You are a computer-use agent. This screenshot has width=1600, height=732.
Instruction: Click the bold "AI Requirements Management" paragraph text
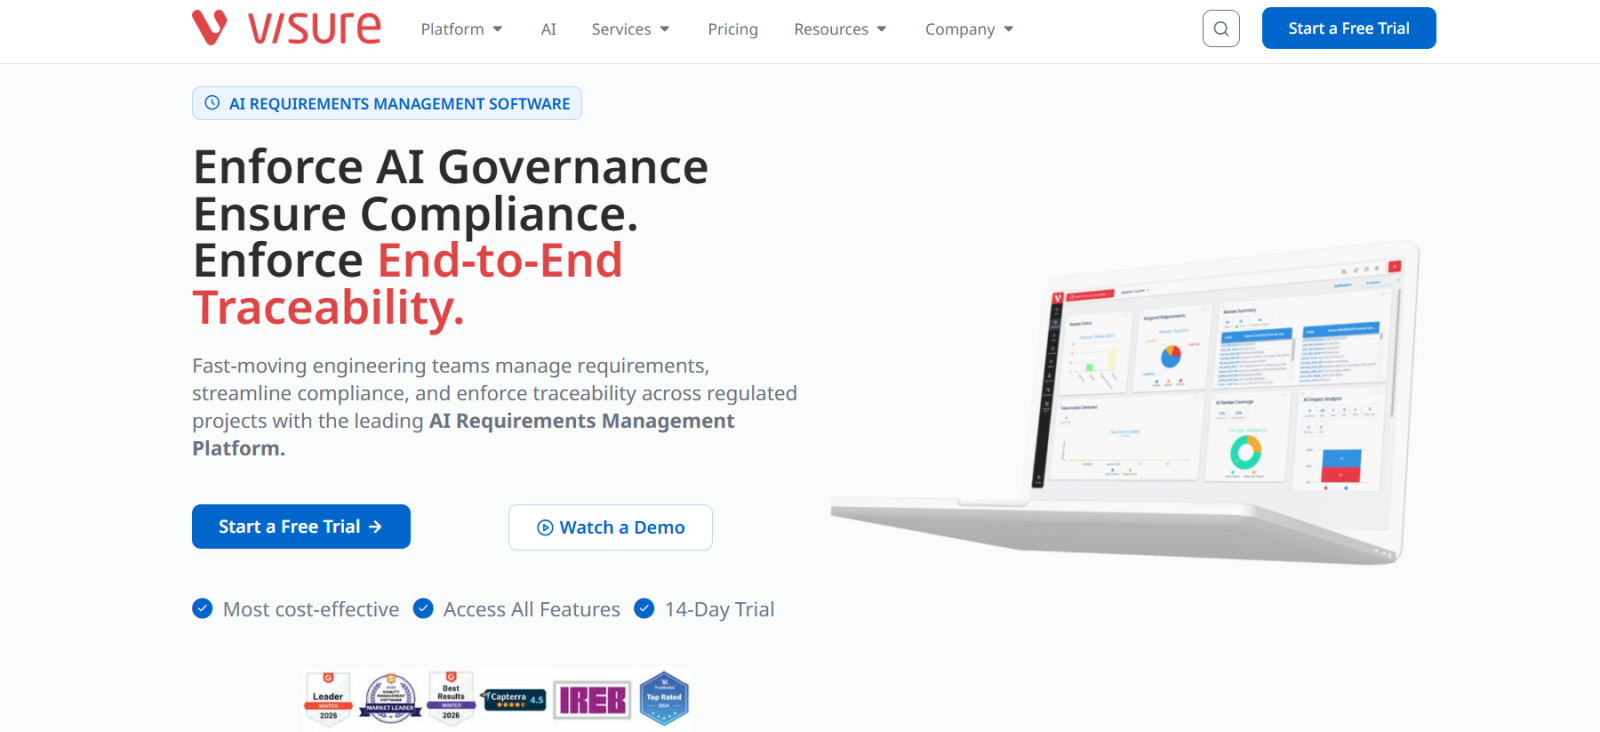pos(582,421)
